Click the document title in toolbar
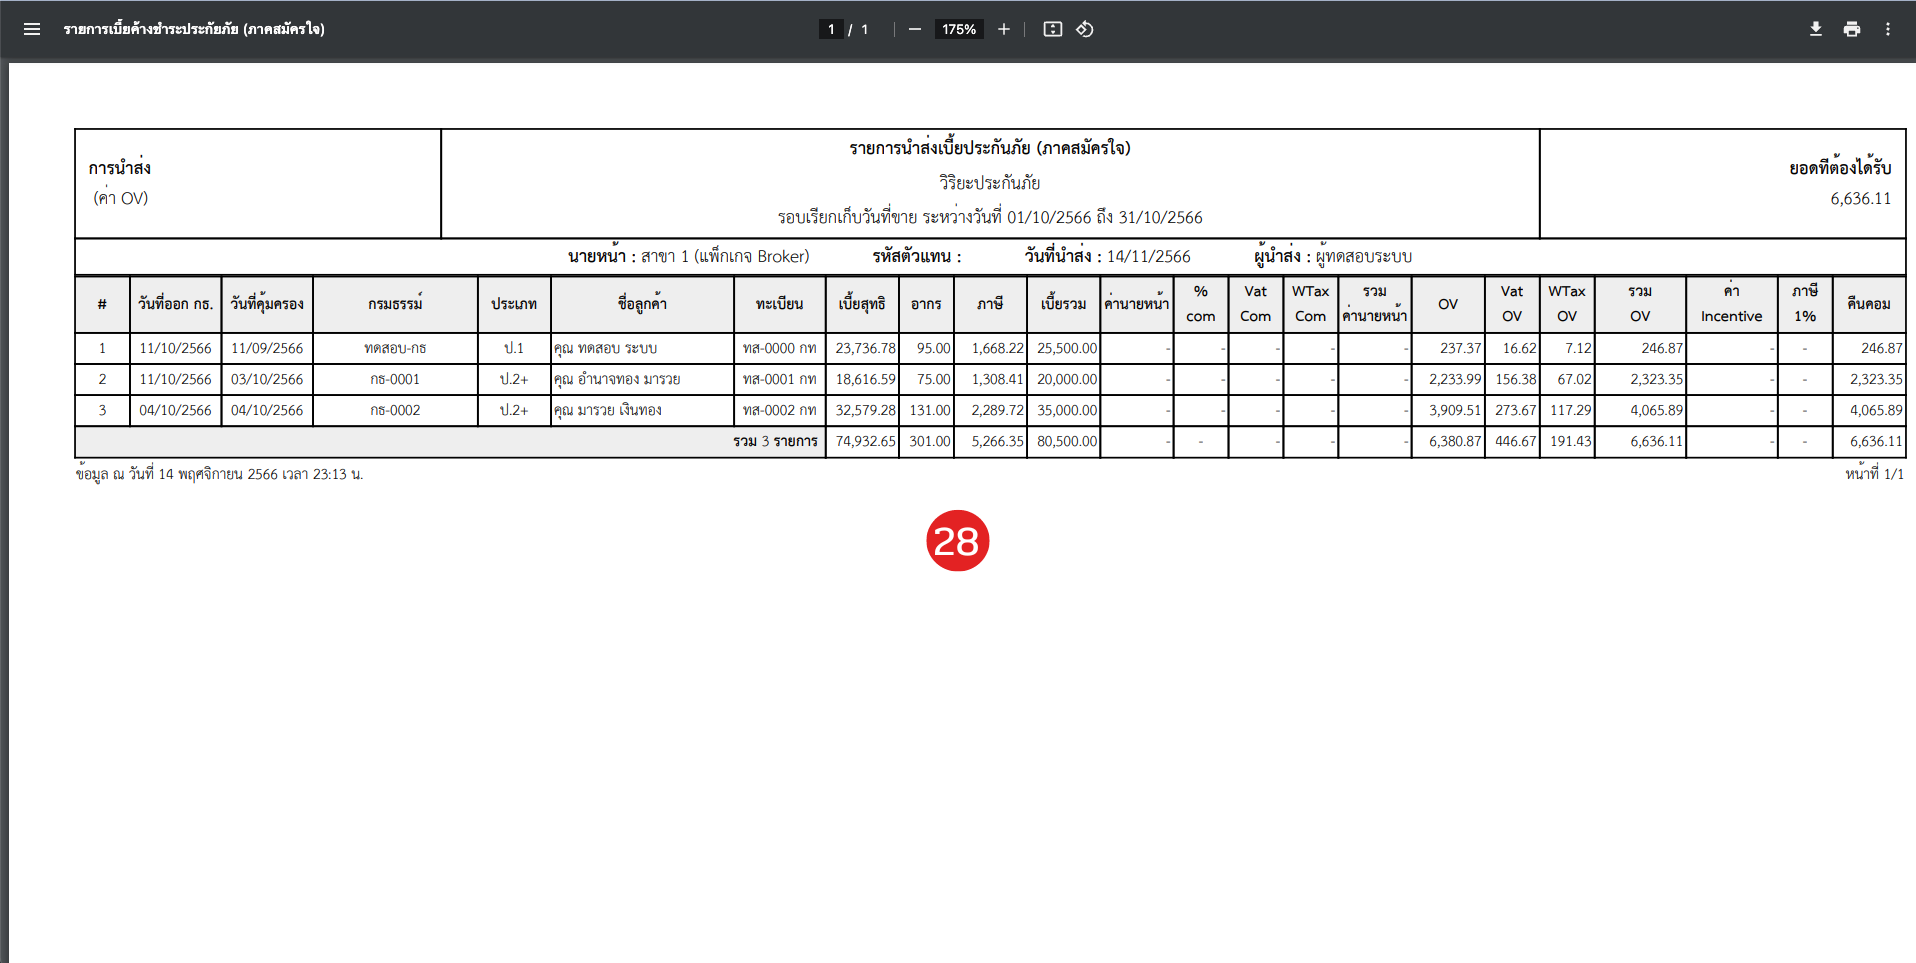 194,29
